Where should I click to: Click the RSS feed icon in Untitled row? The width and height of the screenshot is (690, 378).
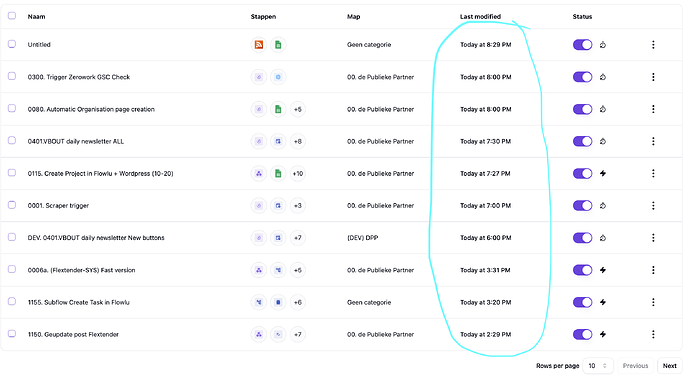[259, 44]
